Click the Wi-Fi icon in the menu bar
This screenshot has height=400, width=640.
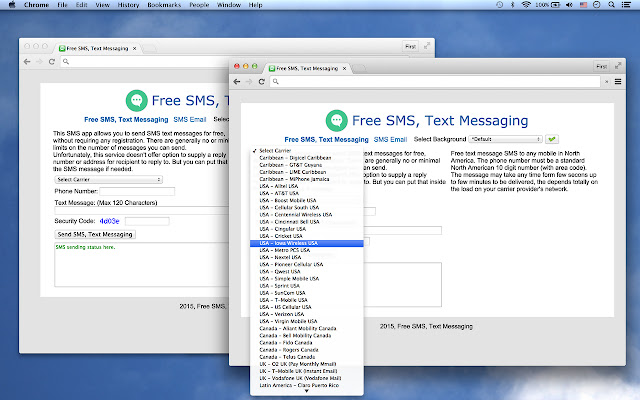[526, 5]
